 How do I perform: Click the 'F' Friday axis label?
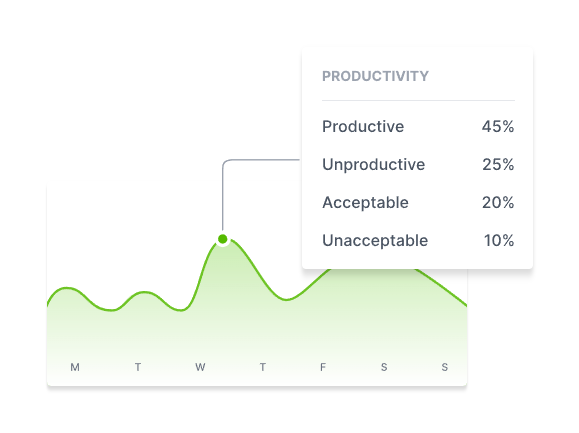pos(323,367)
